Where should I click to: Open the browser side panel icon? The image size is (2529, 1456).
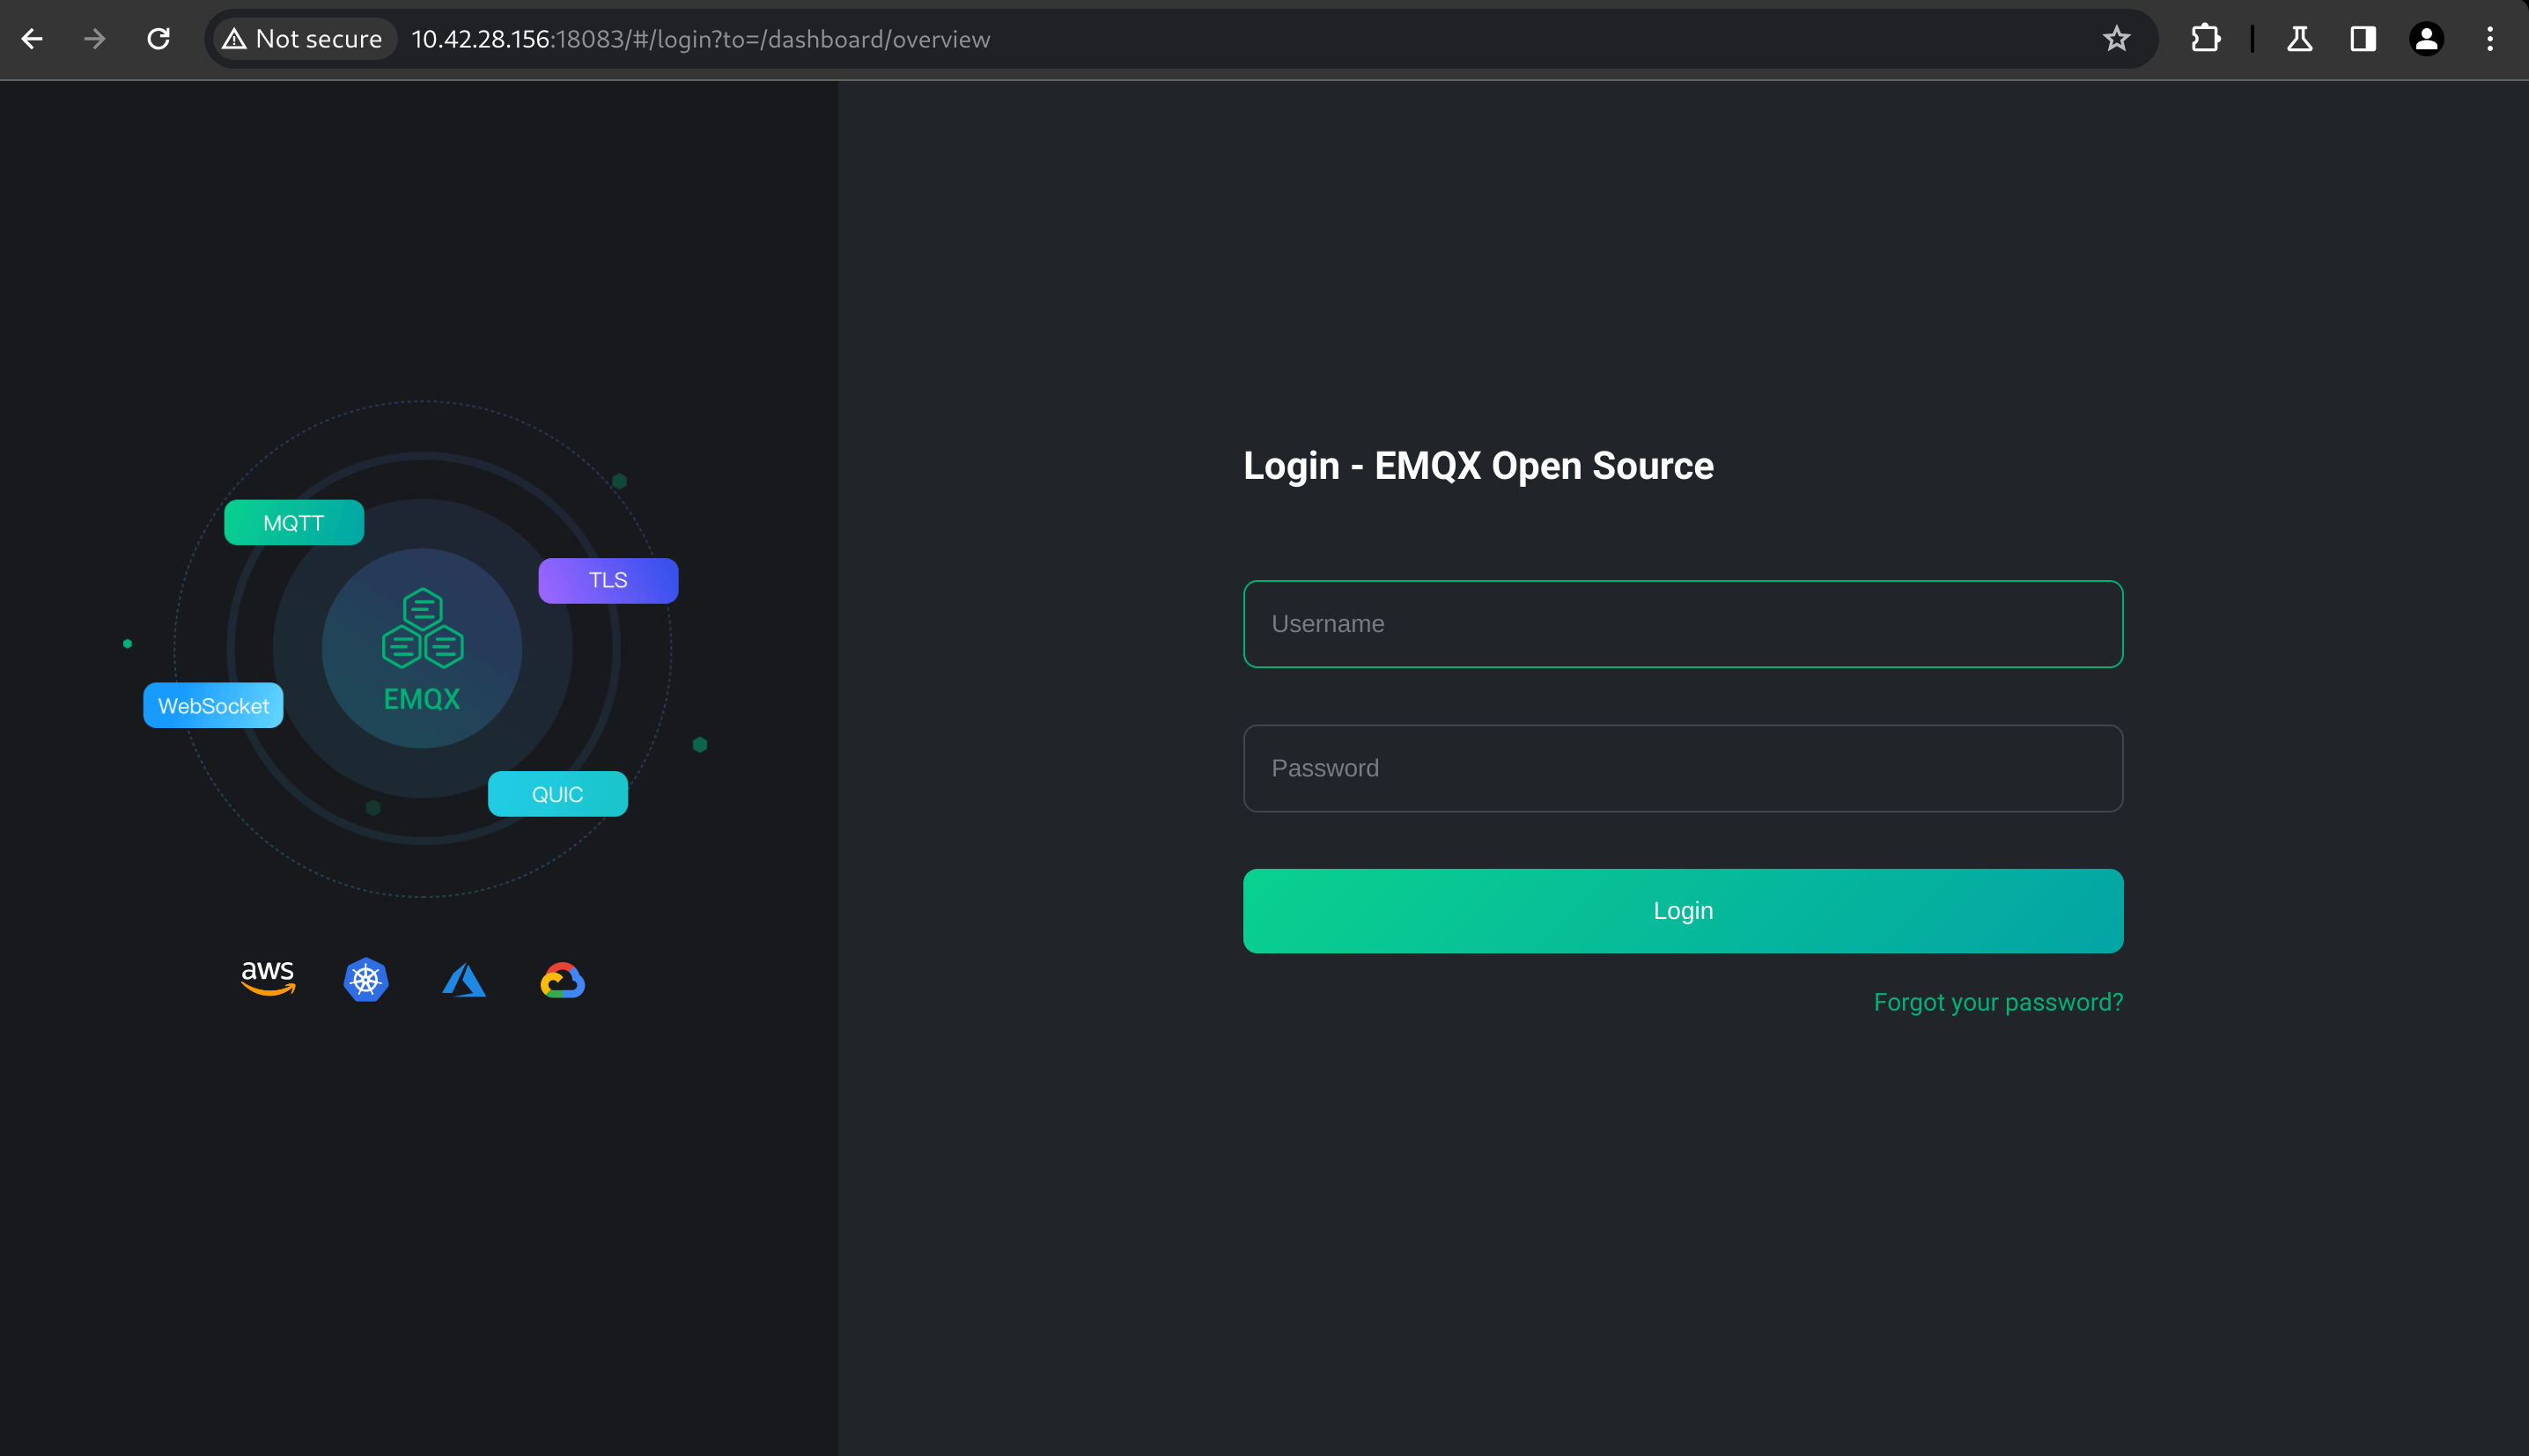coord(2363,38)
